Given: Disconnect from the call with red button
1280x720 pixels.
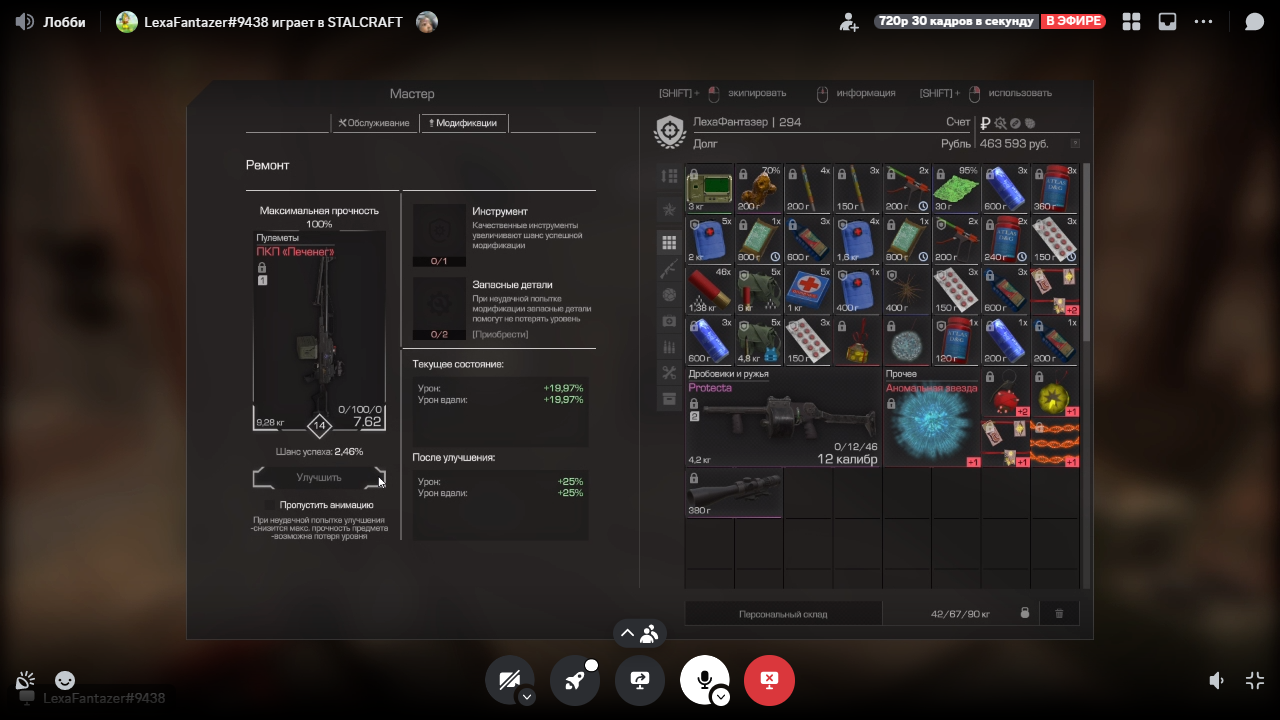Looking at the screenshot, I should point(769,680).
